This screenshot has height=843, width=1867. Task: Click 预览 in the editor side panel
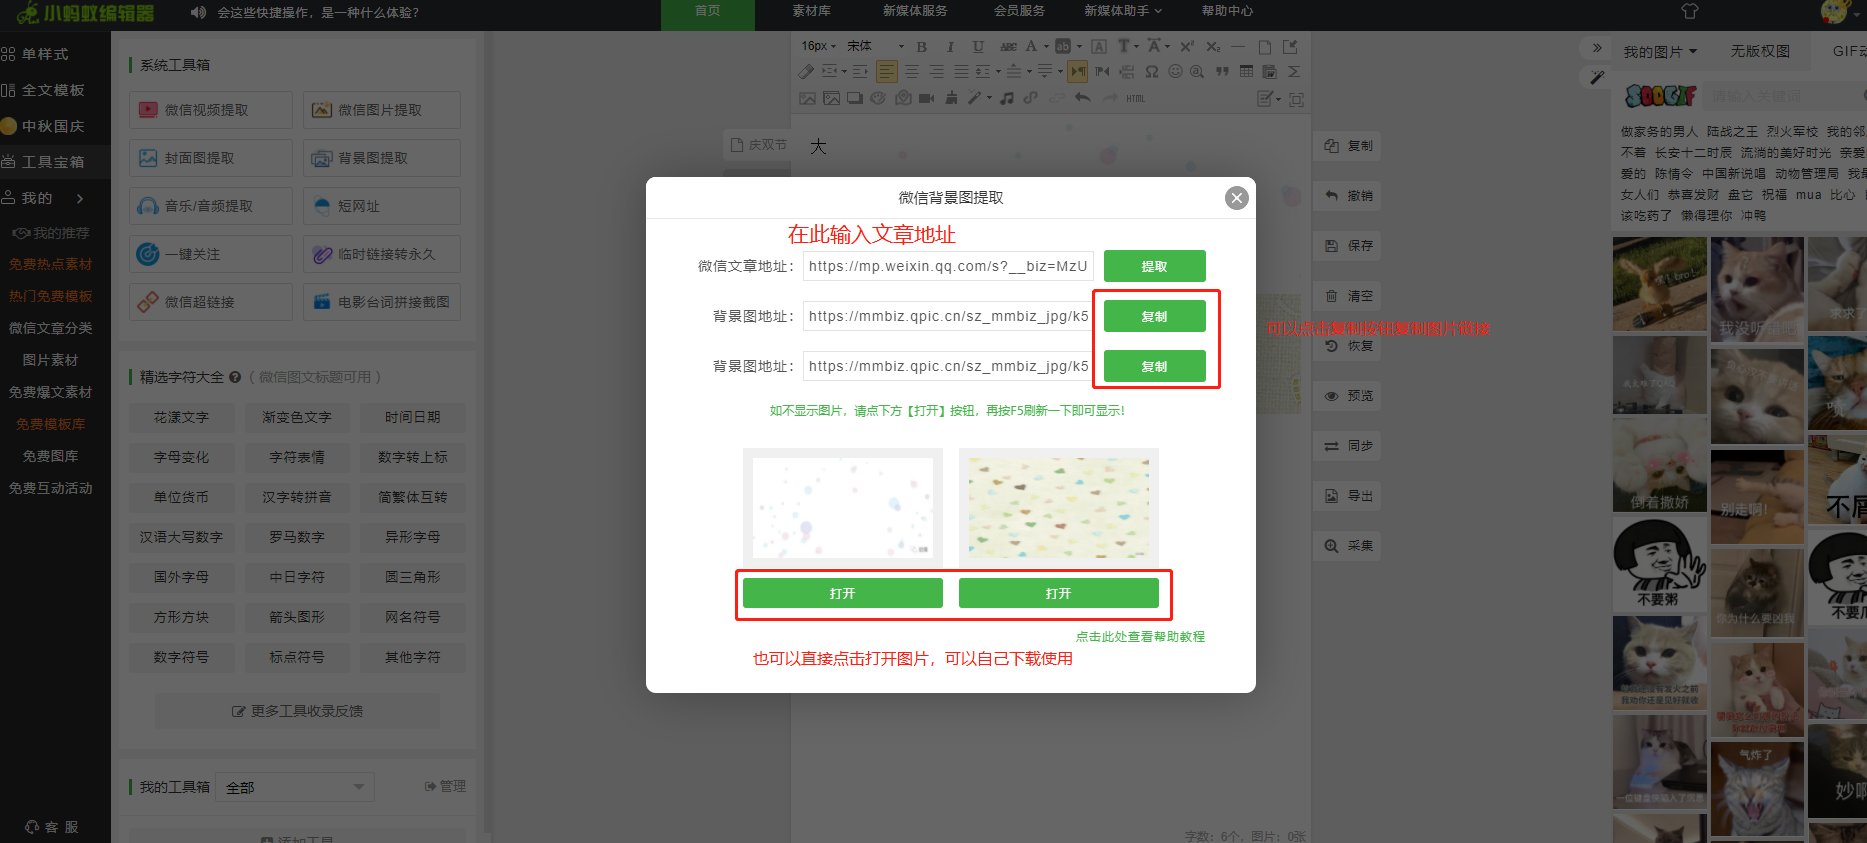tap(1348, 395)
